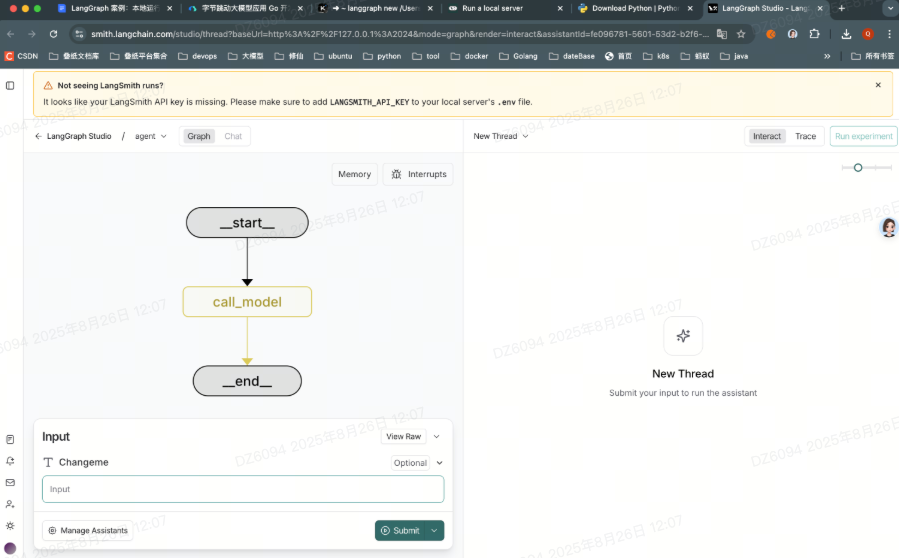The height and width of the screenshot is (558, 899).
Task: Click the floating avatar assistant icon
Action: (x=889, y=228)
